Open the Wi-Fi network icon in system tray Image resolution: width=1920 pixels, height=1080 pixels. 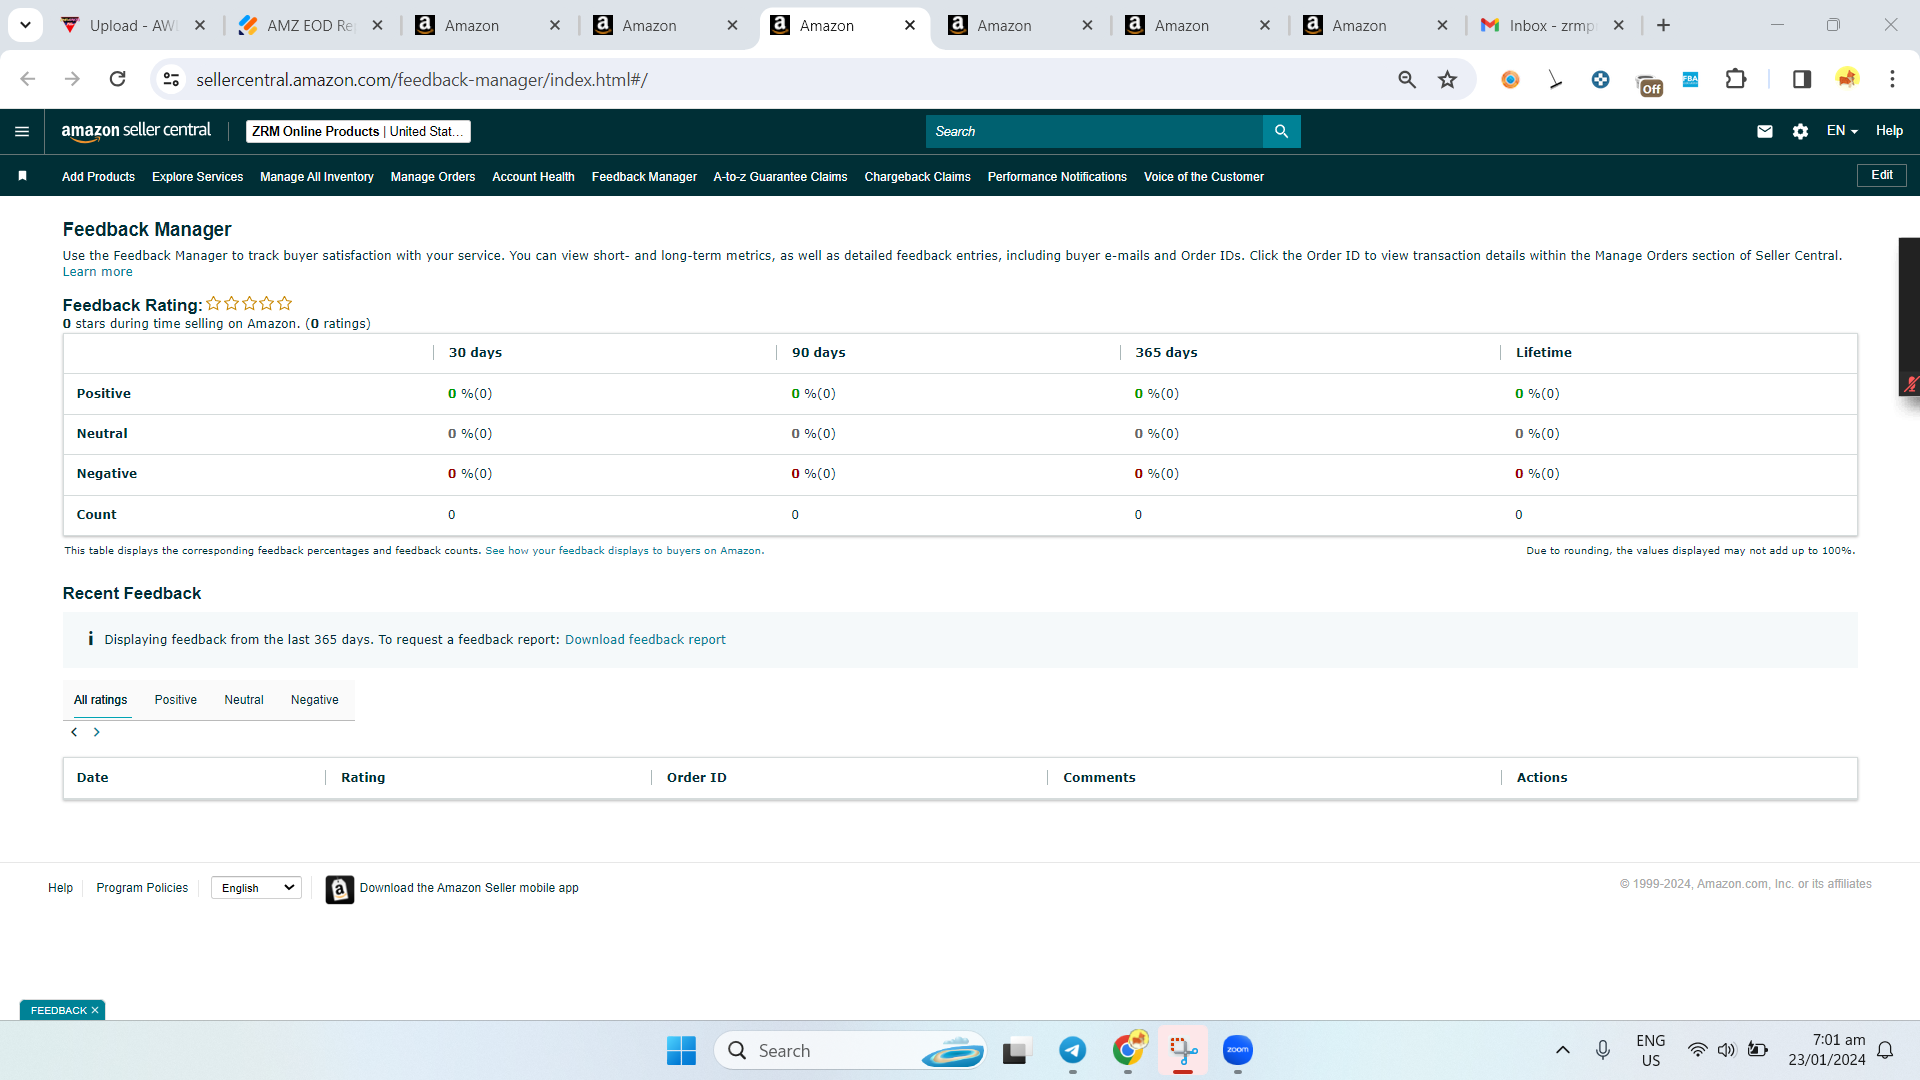(1697, 1050)
